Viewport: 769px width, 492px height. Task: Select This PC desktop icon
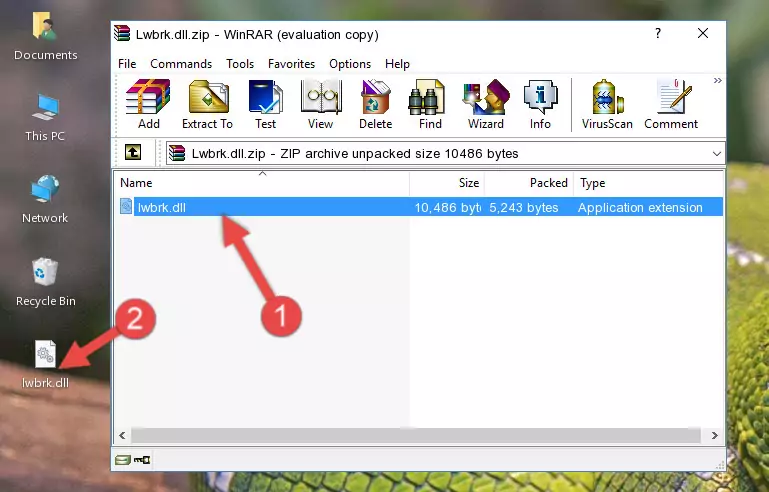click(45, 118)
